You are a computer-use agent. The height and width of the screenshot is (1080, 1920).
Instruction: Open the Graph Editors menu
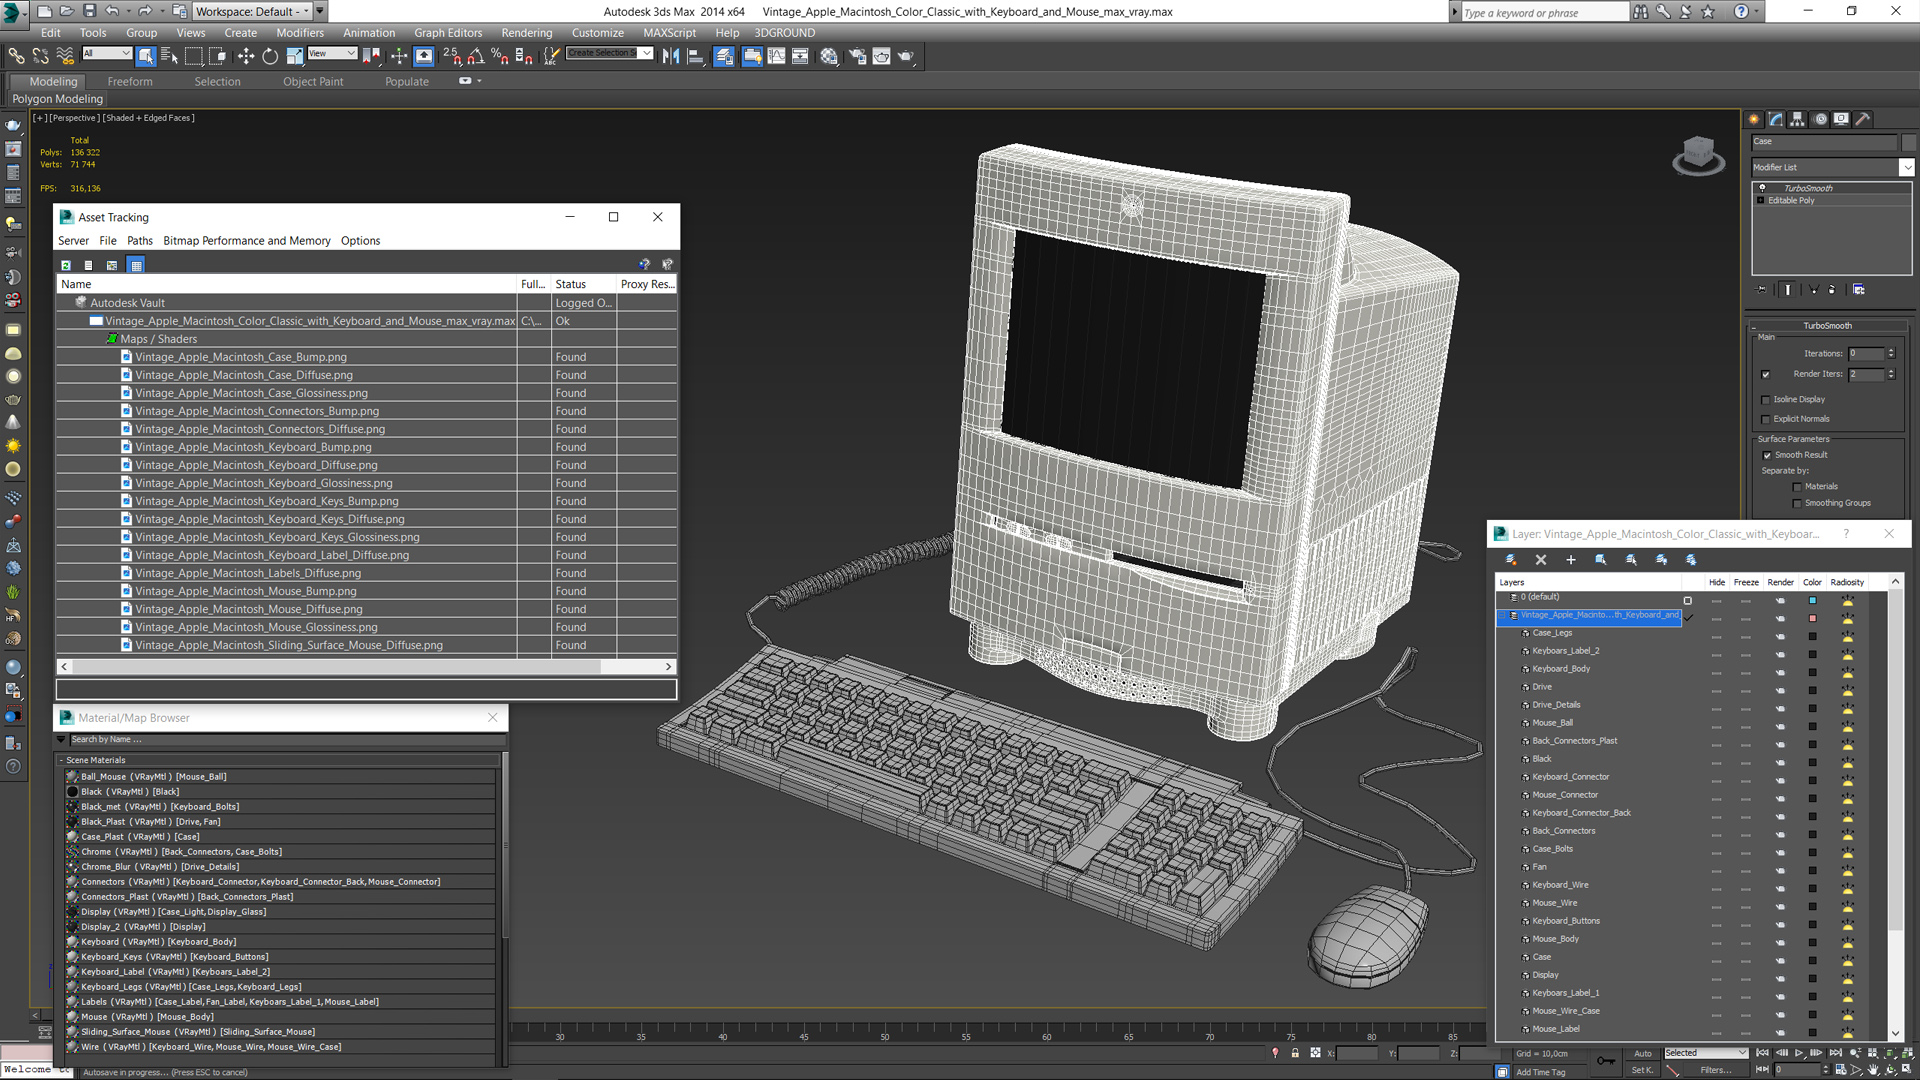coord(447,32)
